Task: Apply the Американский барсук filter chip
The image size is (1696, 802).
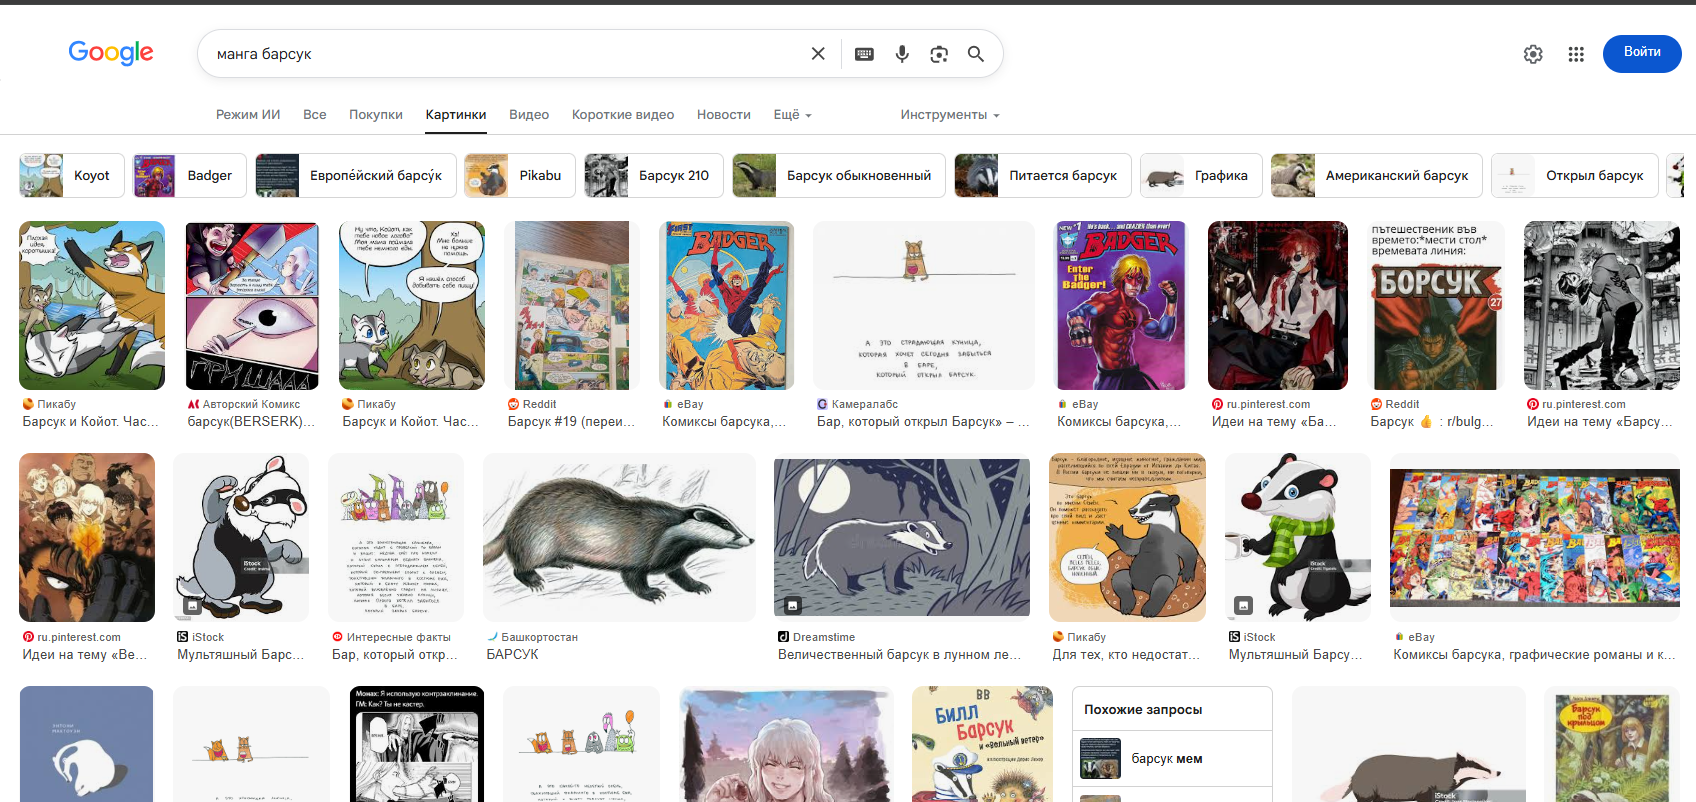Action: pos(1377,176)
